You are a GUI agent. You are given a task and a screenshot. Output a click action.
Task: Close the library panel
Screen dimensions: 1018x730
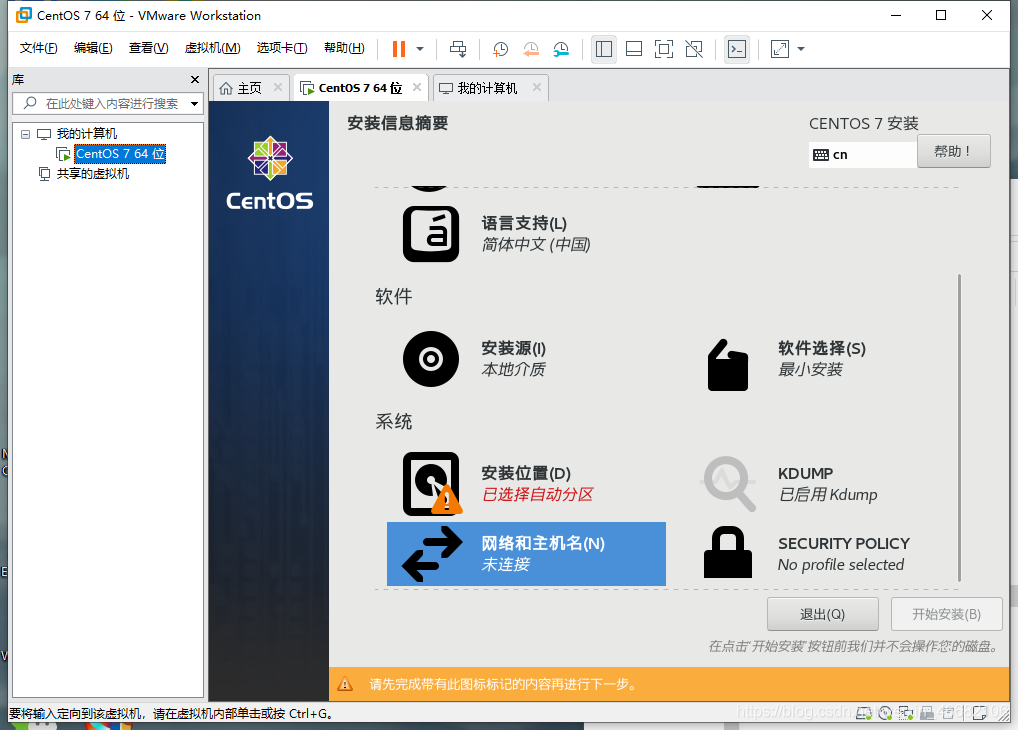coord(195,79)
